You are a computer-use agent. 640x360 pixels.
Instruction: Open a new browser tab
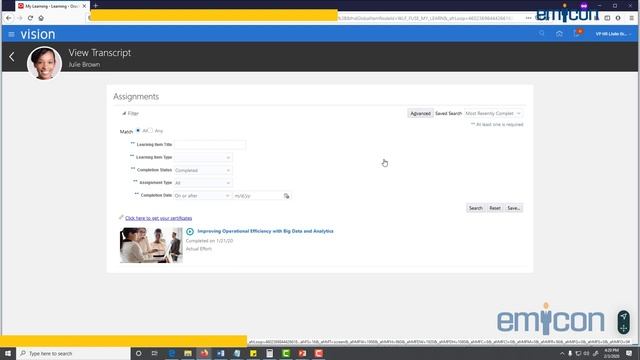(x=96, y=6)
